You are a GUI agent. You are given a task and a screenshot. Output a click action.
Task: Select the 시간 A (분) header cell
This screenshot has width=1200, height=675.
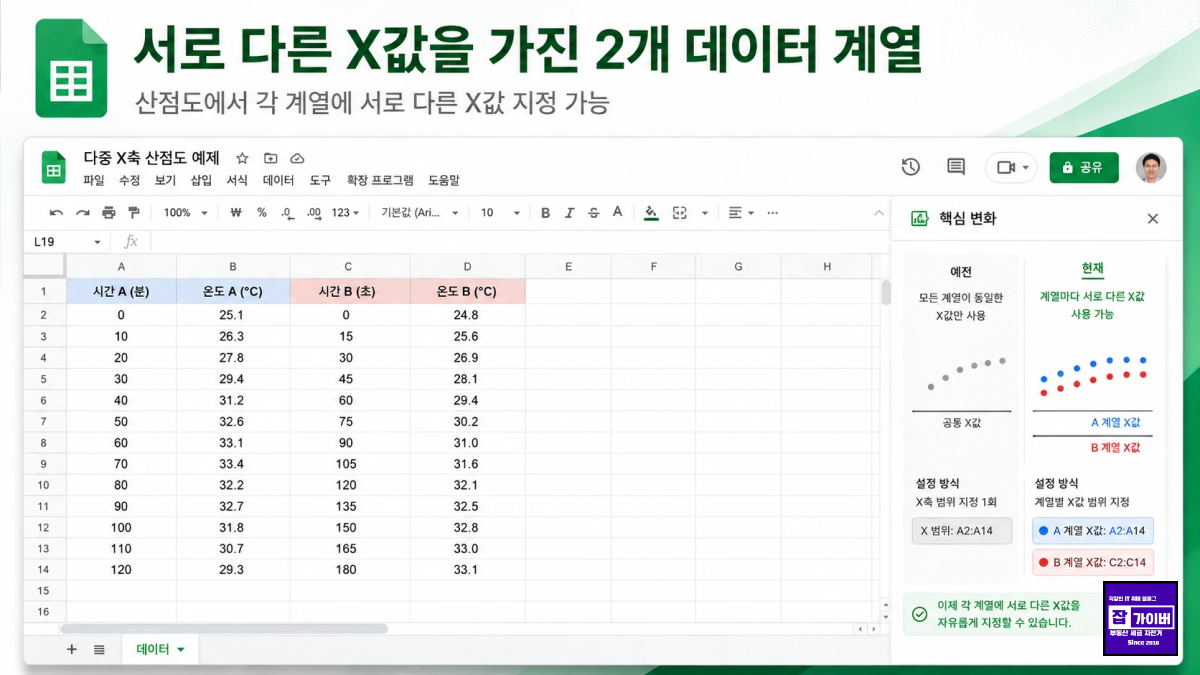pyautogui.click(x=121, y=292)
